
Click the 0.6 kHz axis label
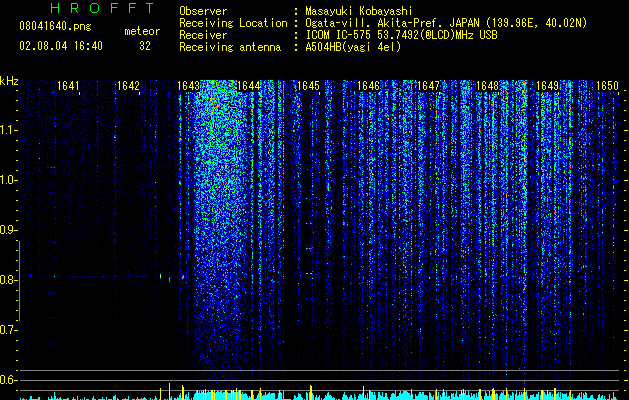tap(8, 380)
